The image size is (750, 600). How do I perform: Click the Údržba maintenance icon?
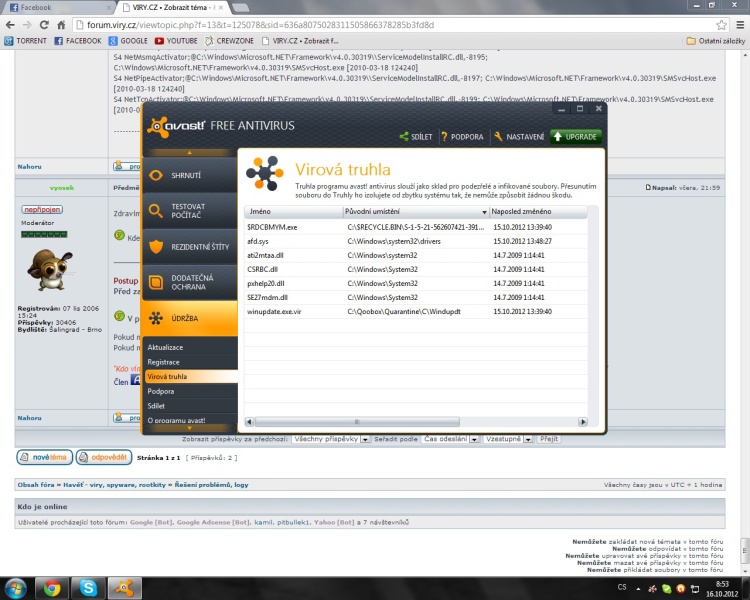coord(157,319)
